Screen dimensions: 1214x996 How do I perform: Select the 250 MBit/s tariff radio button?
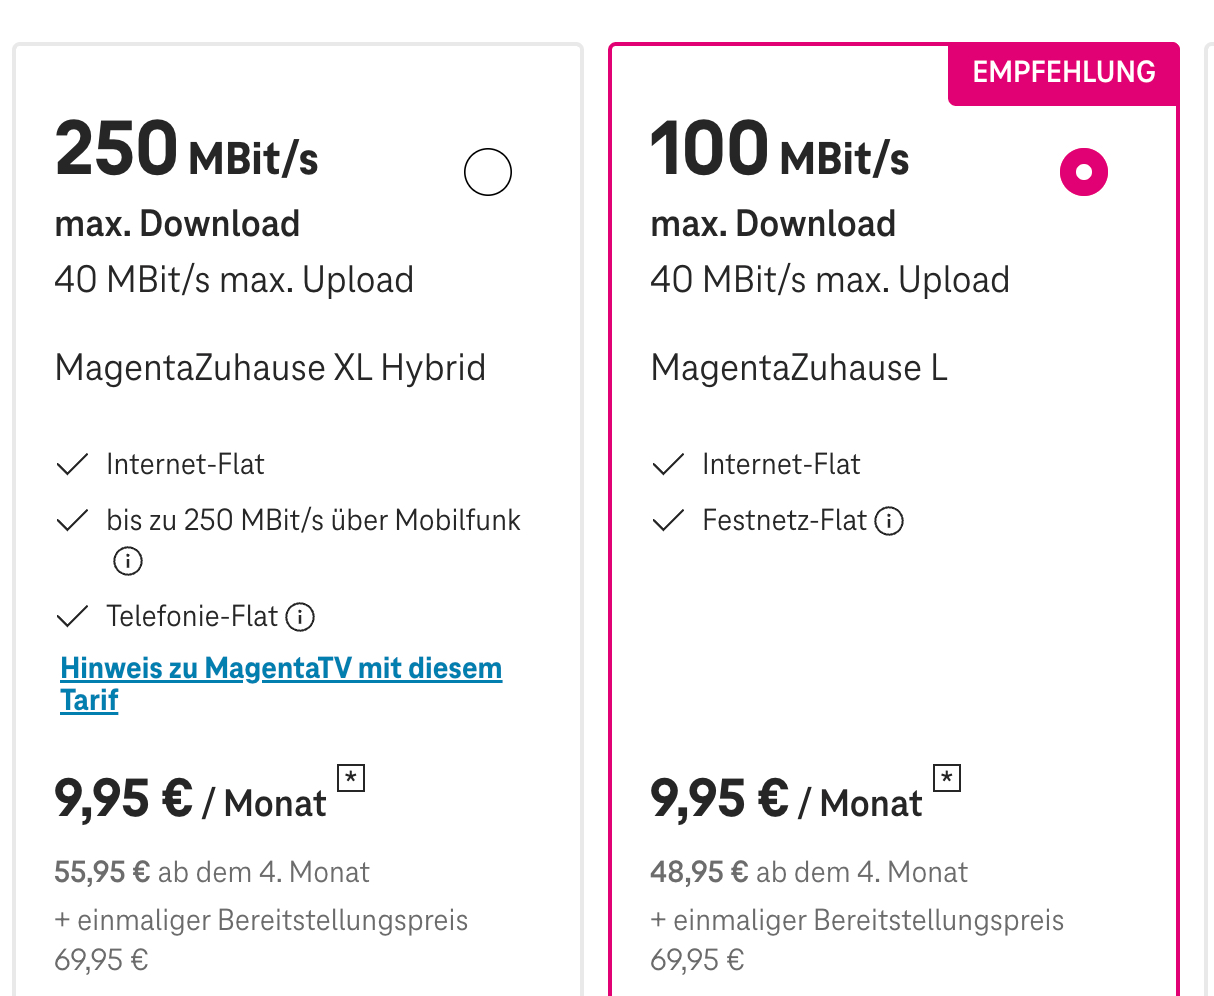tap(488, 172)
